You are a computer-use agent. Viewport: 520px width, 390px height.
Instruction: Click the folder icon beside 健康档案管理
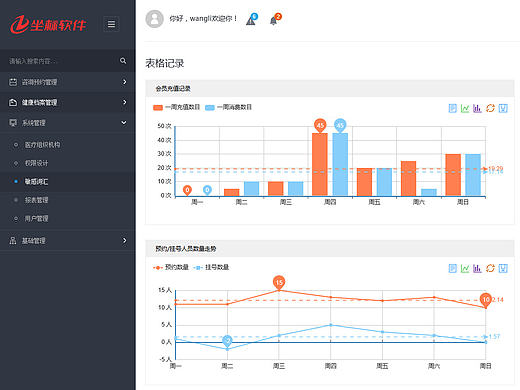tap(13, 102)
